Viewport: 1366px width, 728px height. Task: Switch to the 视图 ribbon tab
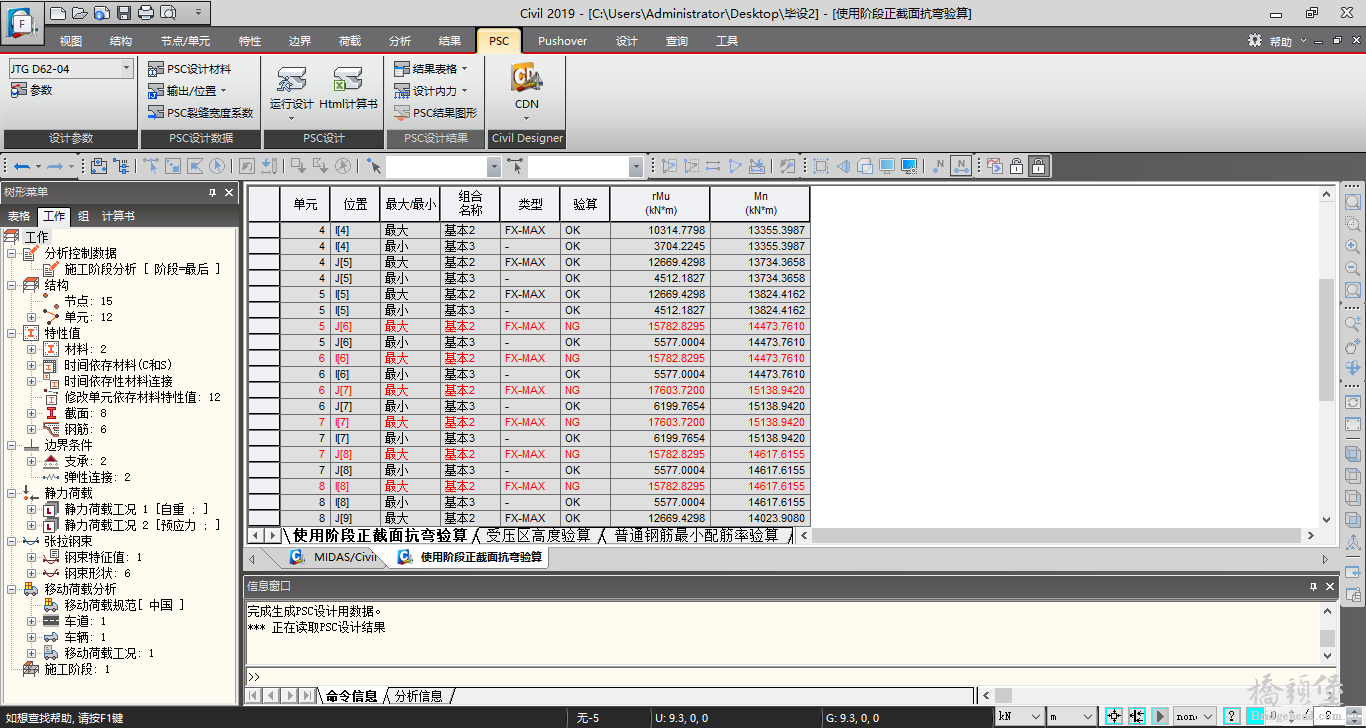click(70, 41)
